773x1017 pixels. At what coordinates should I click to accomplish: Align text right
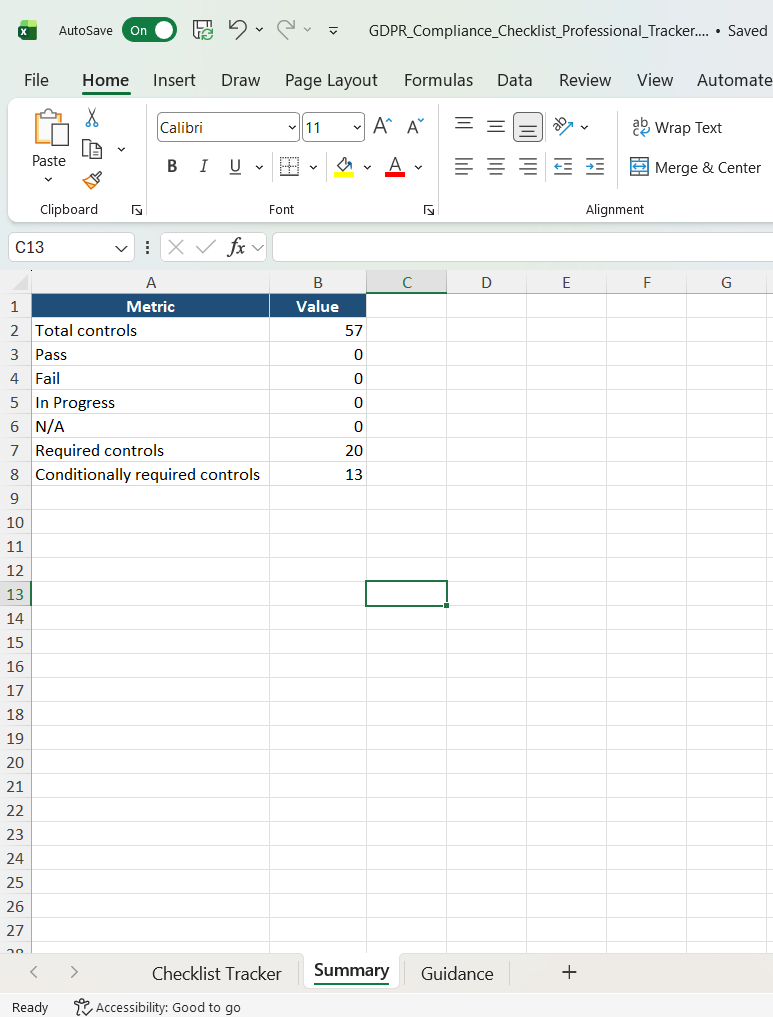pos(528,167)
